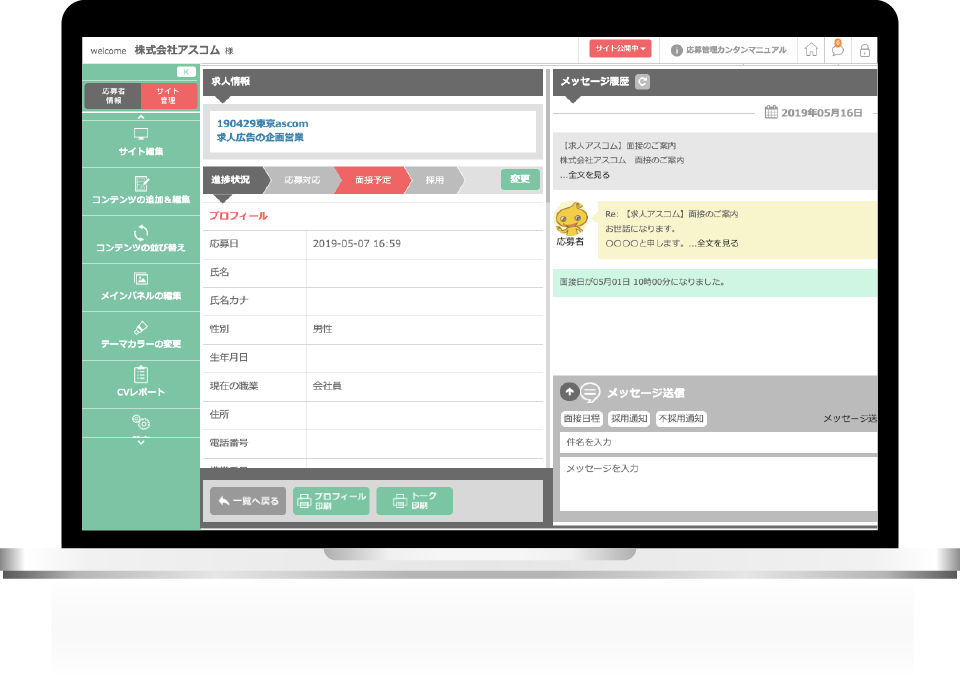
Task: Open メインパネルの編集 in the sidebar
Action: coord(141,287)
